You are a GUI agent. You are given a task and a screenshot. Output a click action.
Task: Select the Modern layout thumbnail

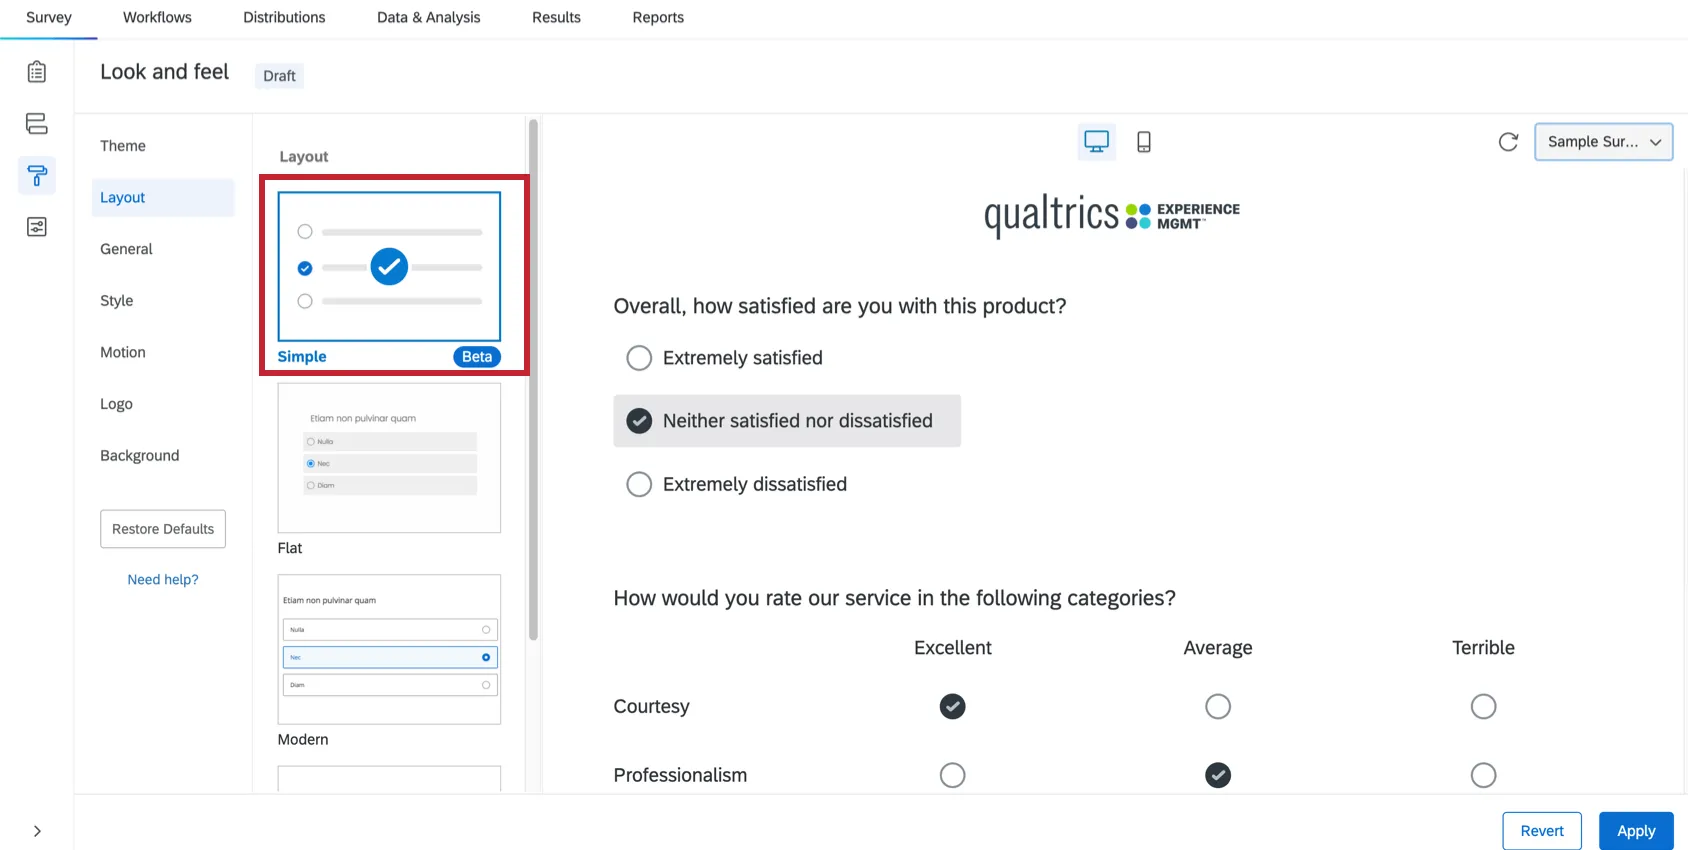389,650
